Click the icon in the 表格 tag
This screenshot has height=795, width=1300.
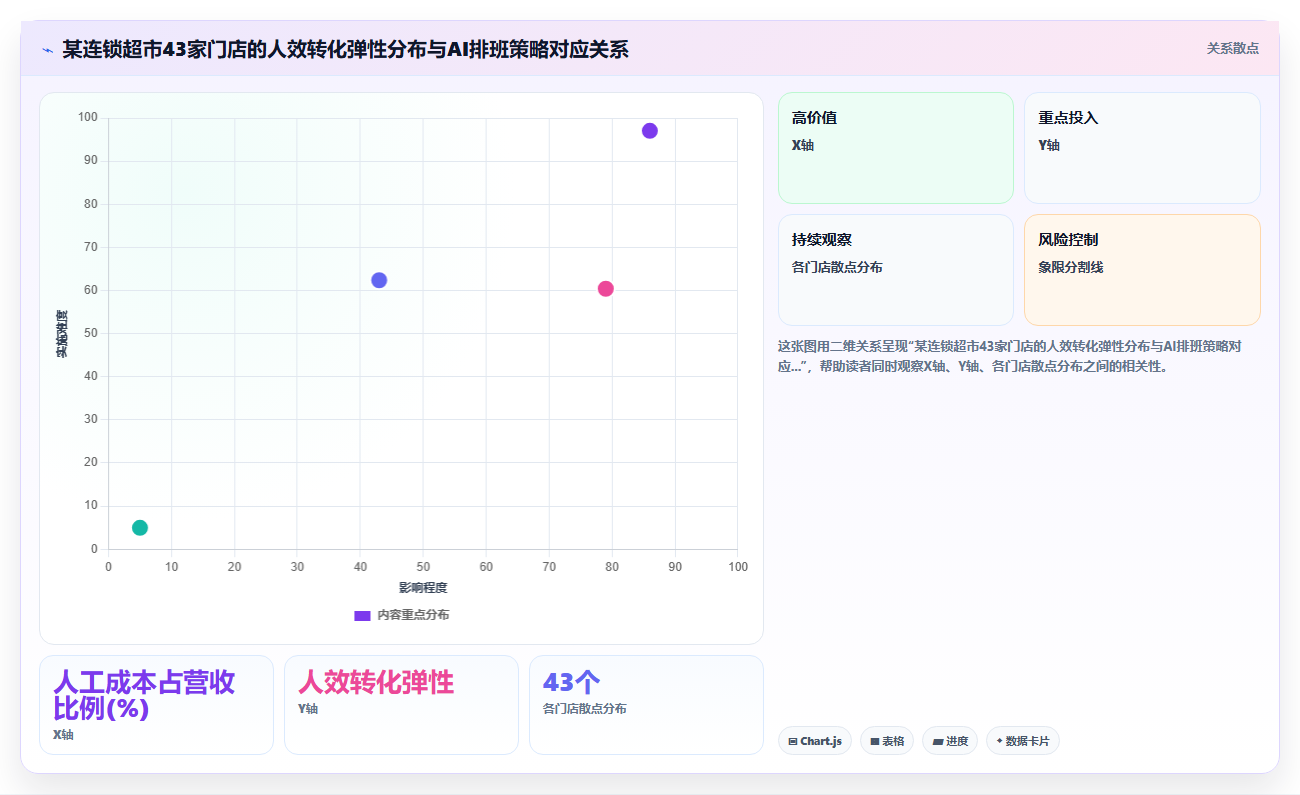(x=875, y=742)
